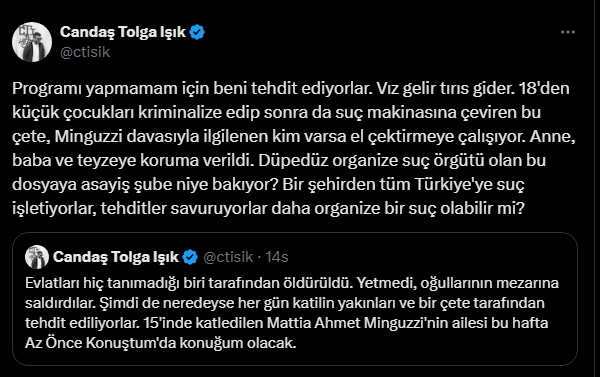Click the @ctisik handle inside the quoted tweet
The width and height of the screenshot is (600, 377).
point(228,257)
